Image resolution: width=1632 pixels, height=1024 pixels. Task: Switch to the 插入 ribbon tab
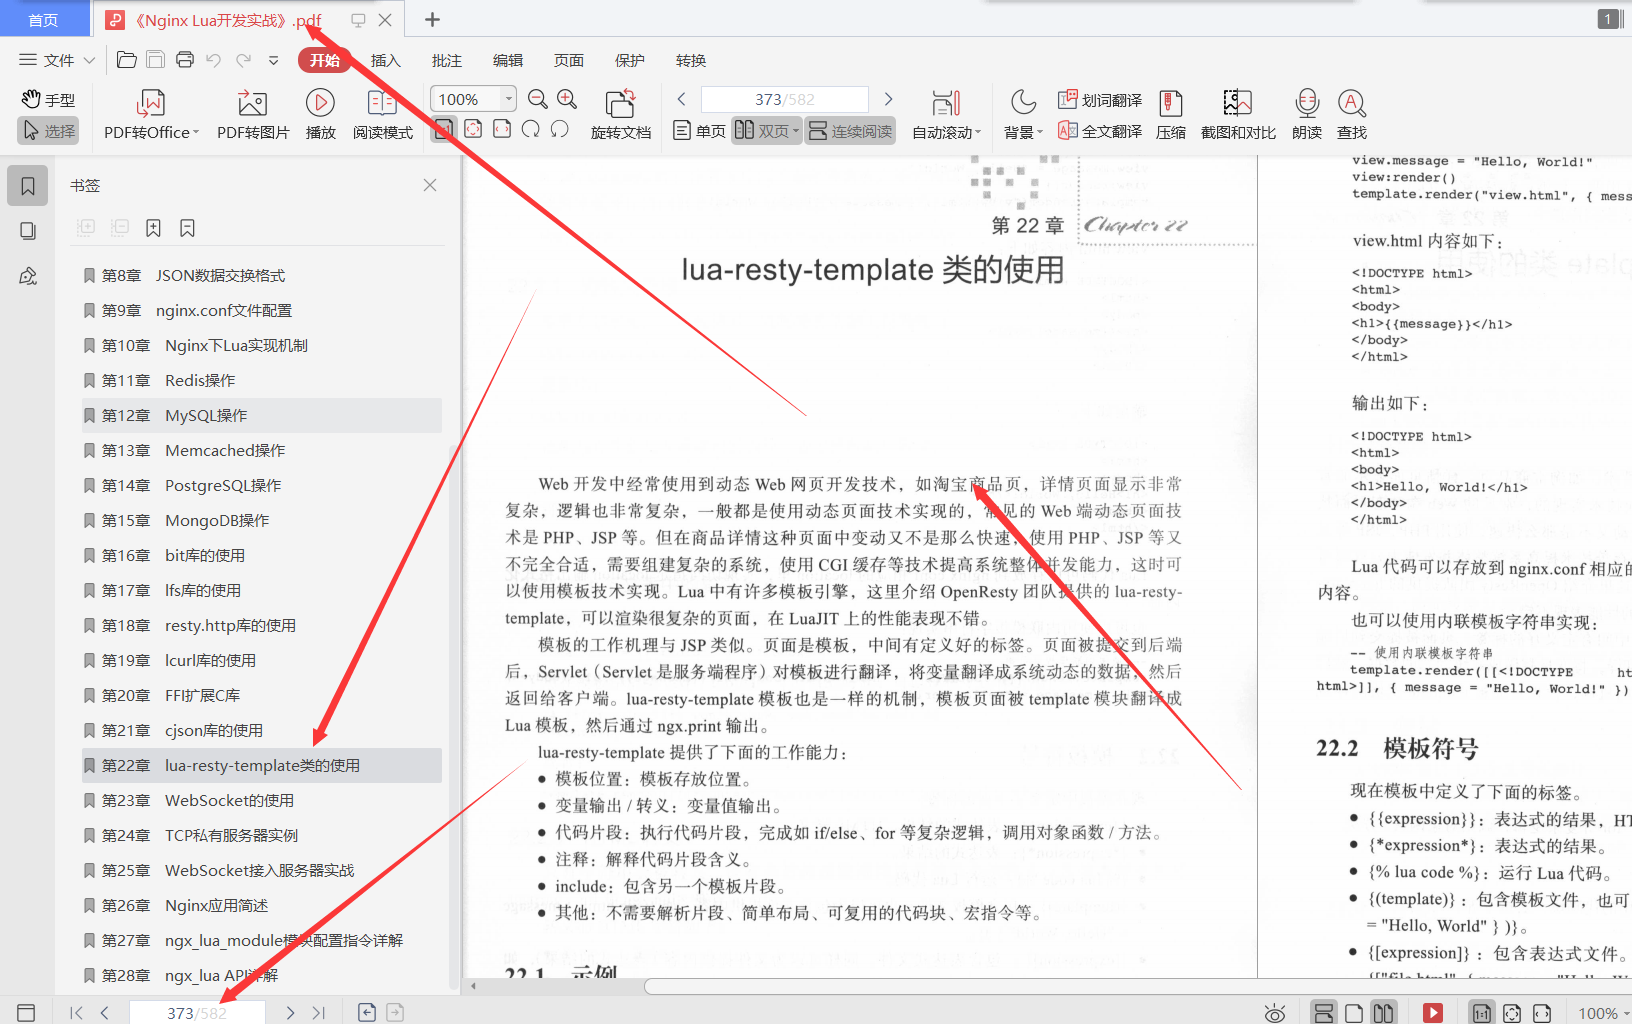coord(385,60)
